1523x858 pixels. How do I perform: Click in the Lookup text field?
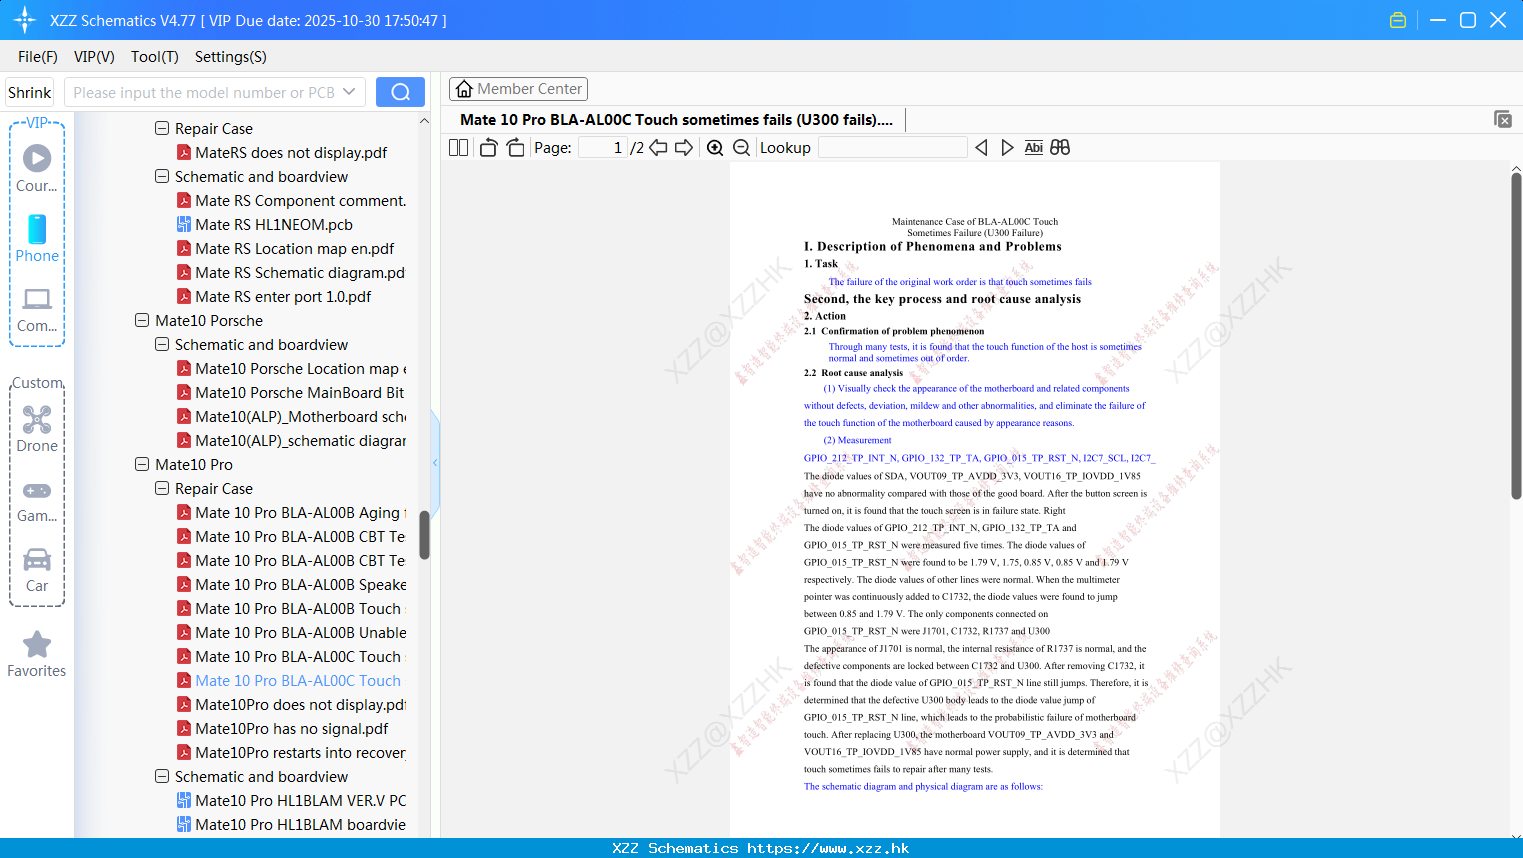point(892,148)
